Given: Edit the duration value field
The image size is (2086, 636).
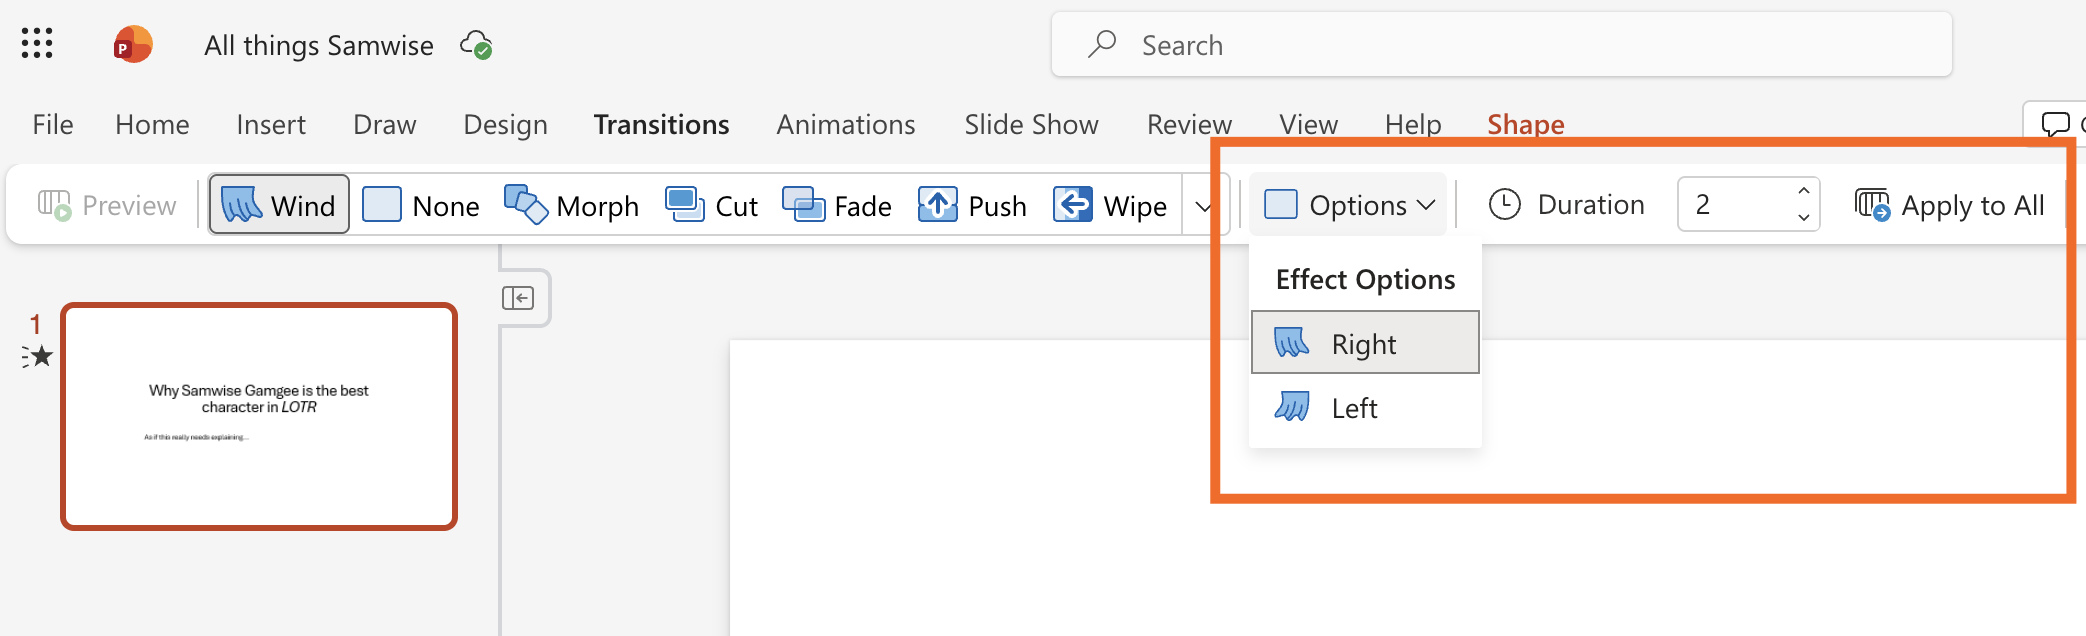Looking at the screenshot, I should click(x=1734, y=205).
